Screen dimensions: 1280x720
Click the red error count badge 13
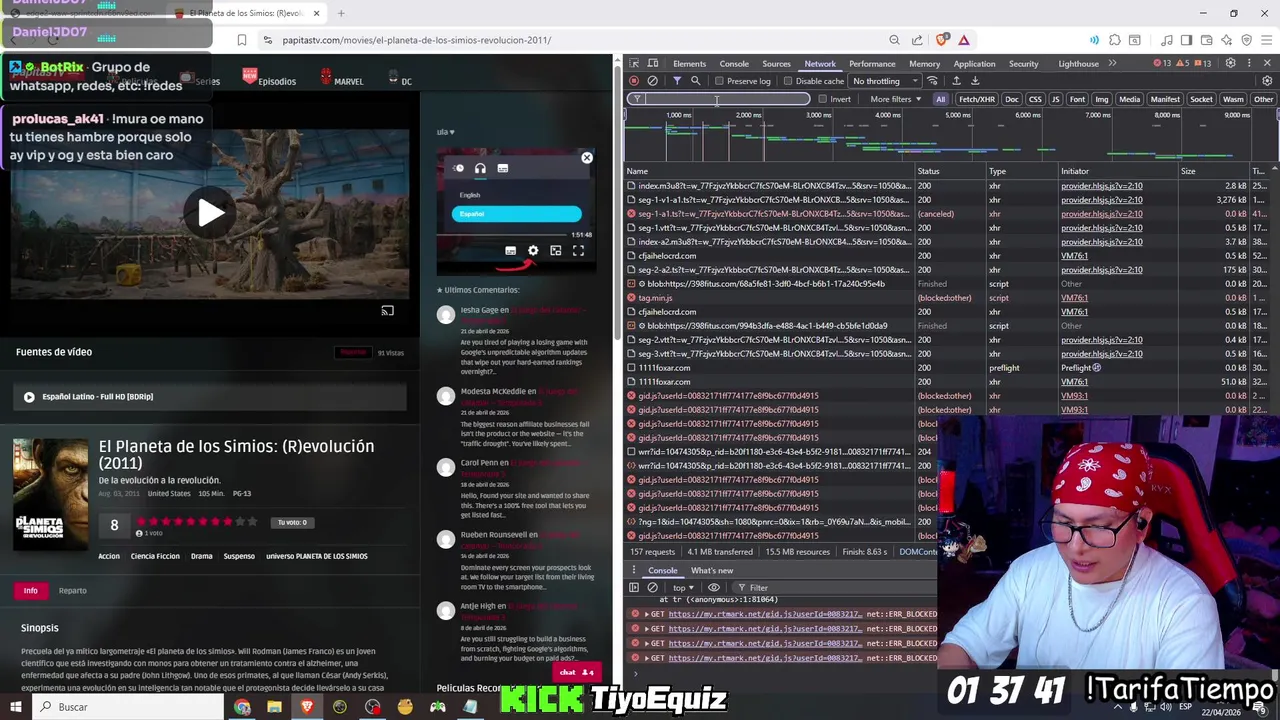click(x=1163, y=63)
